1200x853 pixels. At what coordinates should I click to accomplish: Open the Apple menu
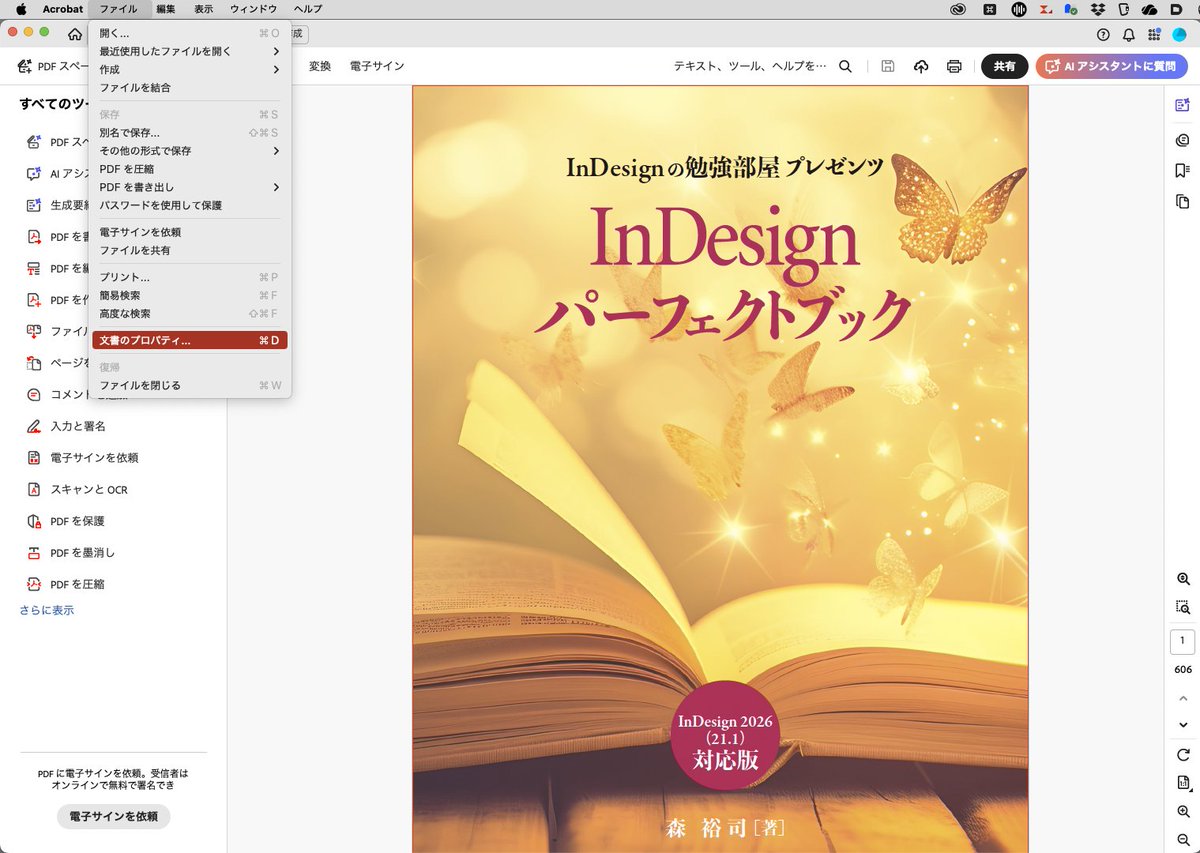(x=21, y=9)
